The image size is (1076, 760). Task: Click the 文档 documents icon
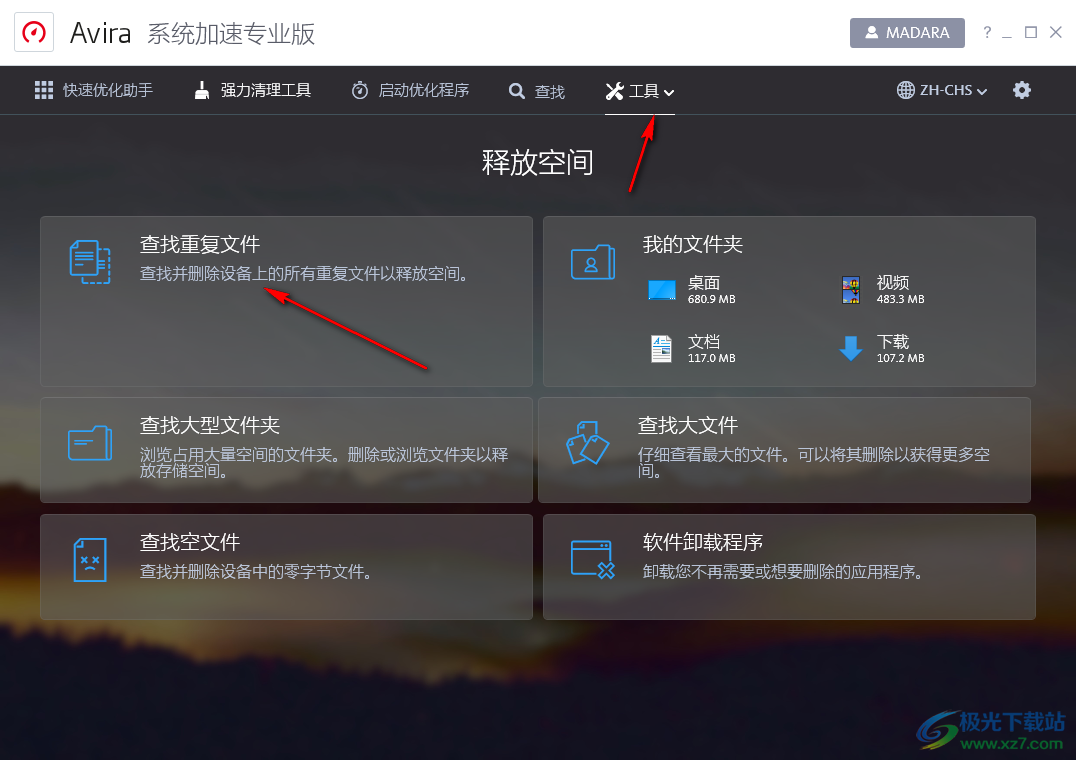(x=662, y=348)
